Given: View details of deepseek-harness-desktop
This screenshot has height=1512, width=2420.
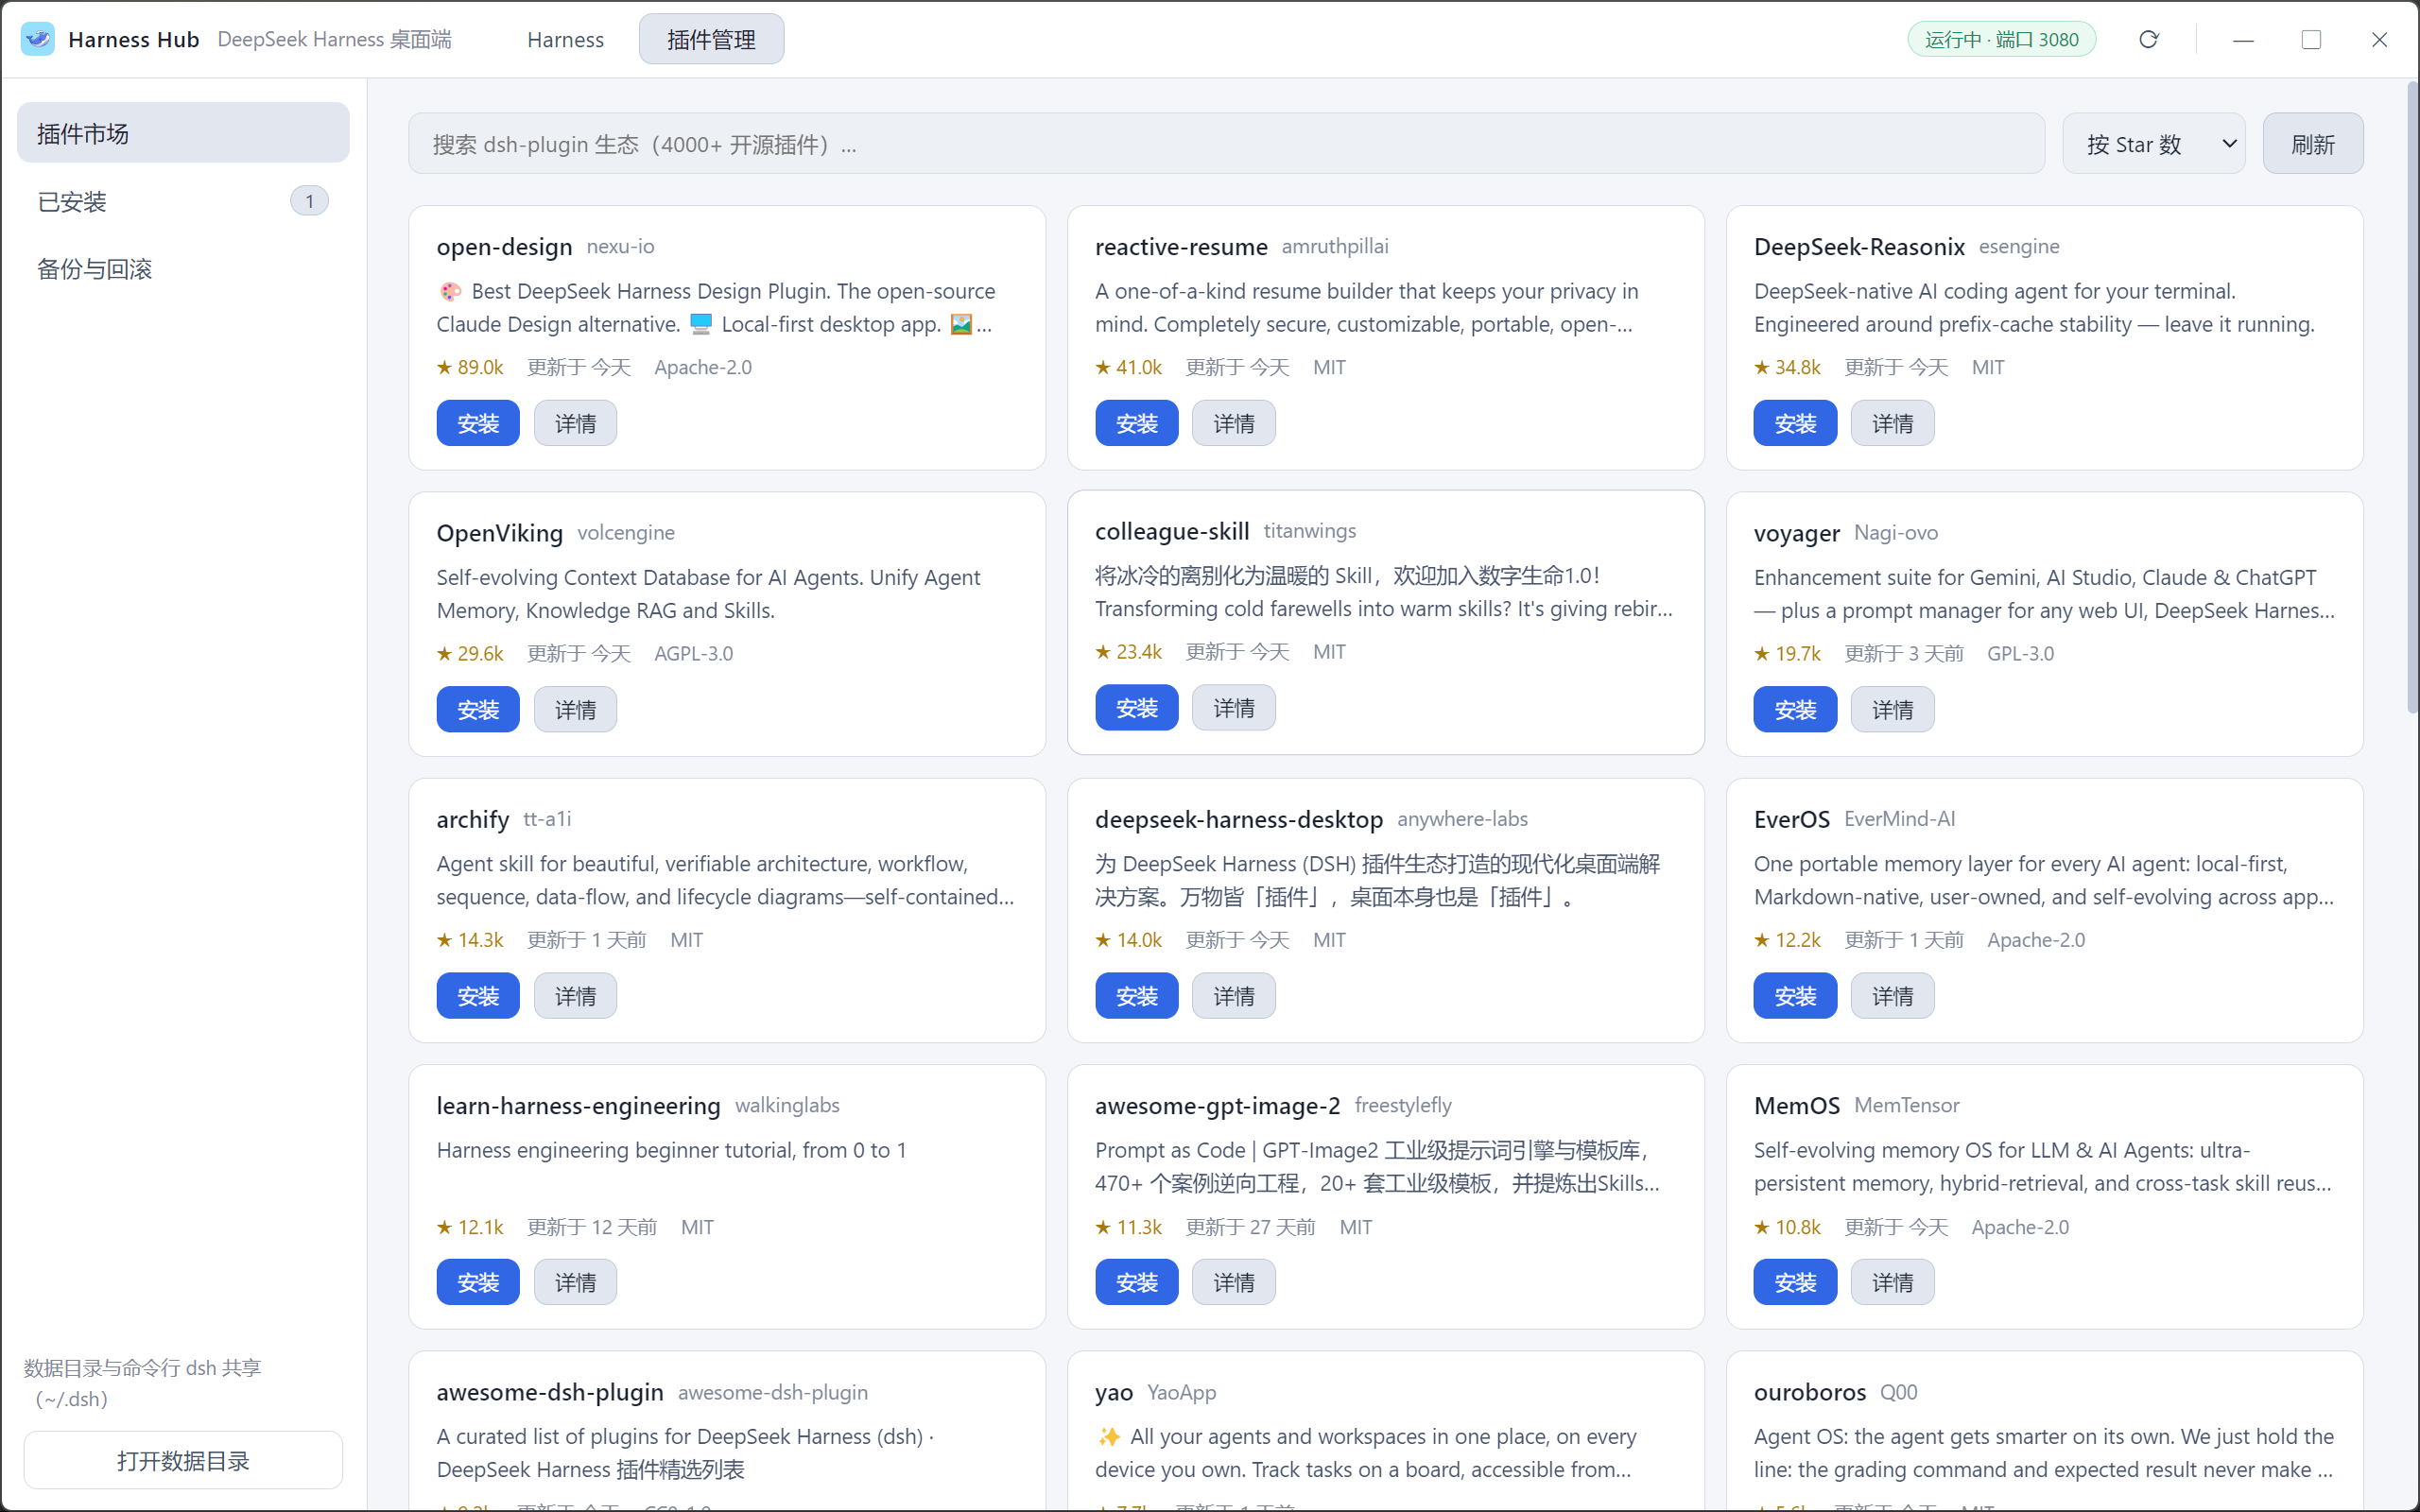Looking at the screenshot, I should coord(1234,995).
